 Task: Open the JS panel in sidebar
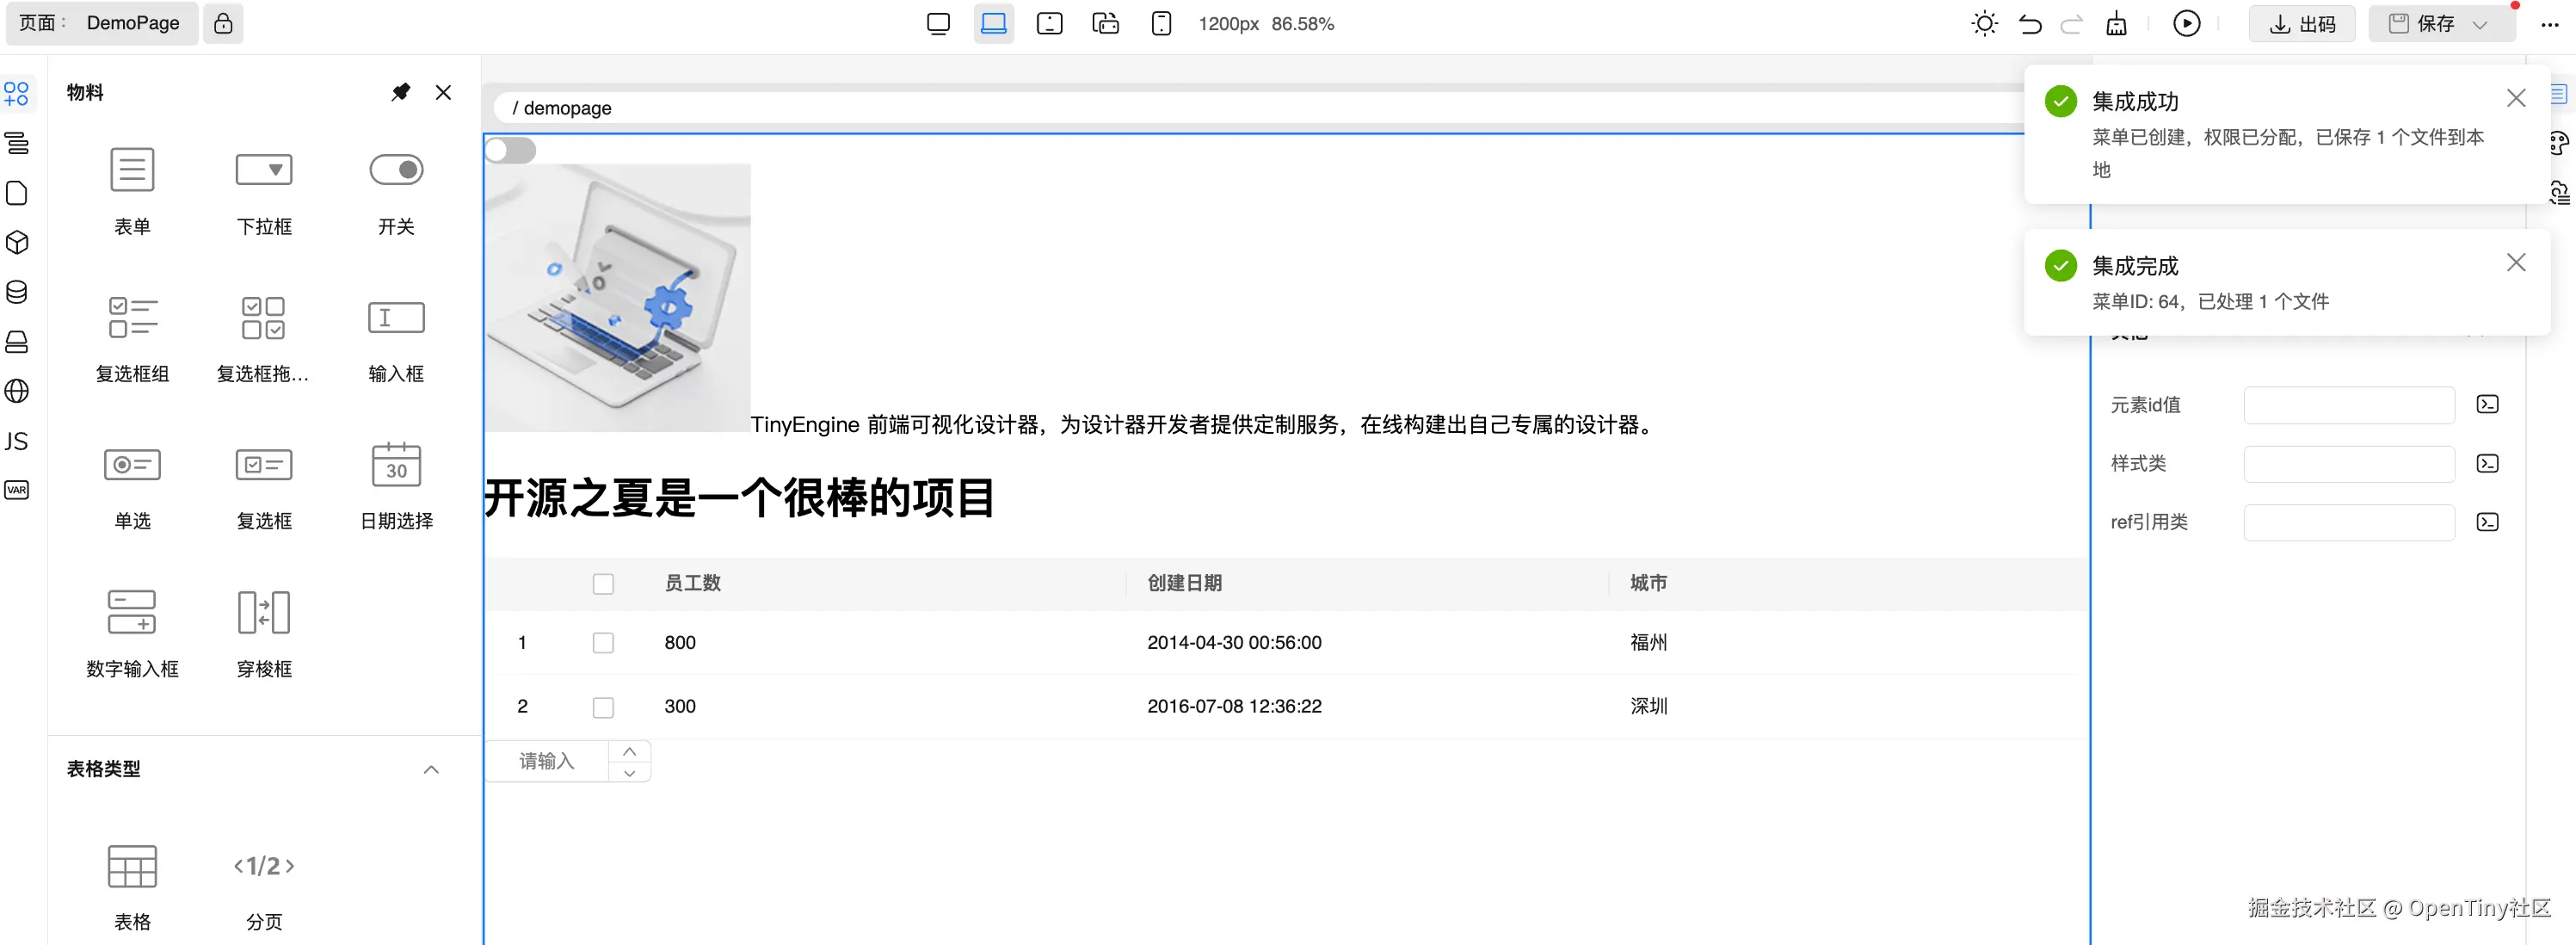click(17, 441)
